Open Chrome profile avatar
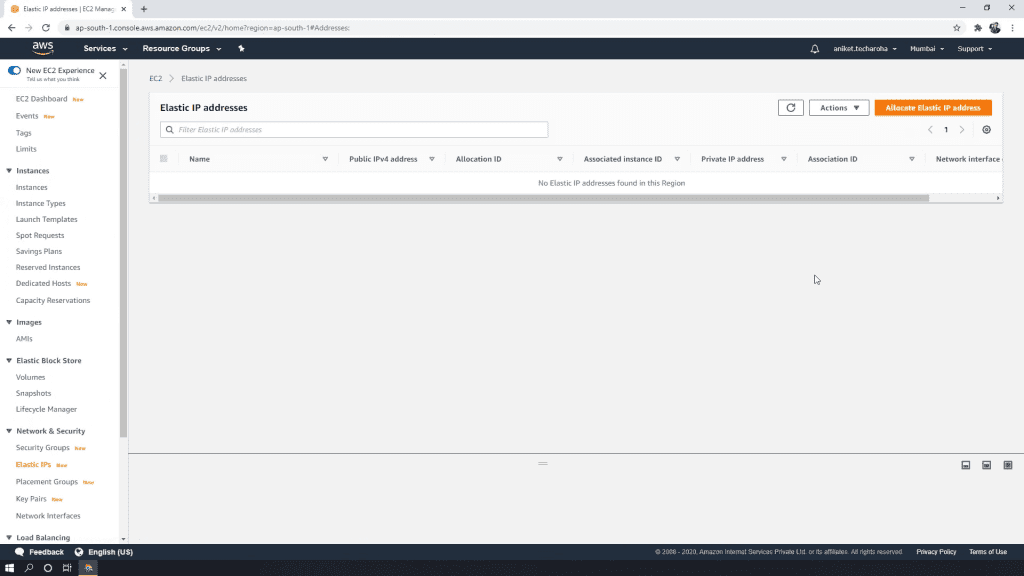The image size is (1024, 576). coord(995,27)
